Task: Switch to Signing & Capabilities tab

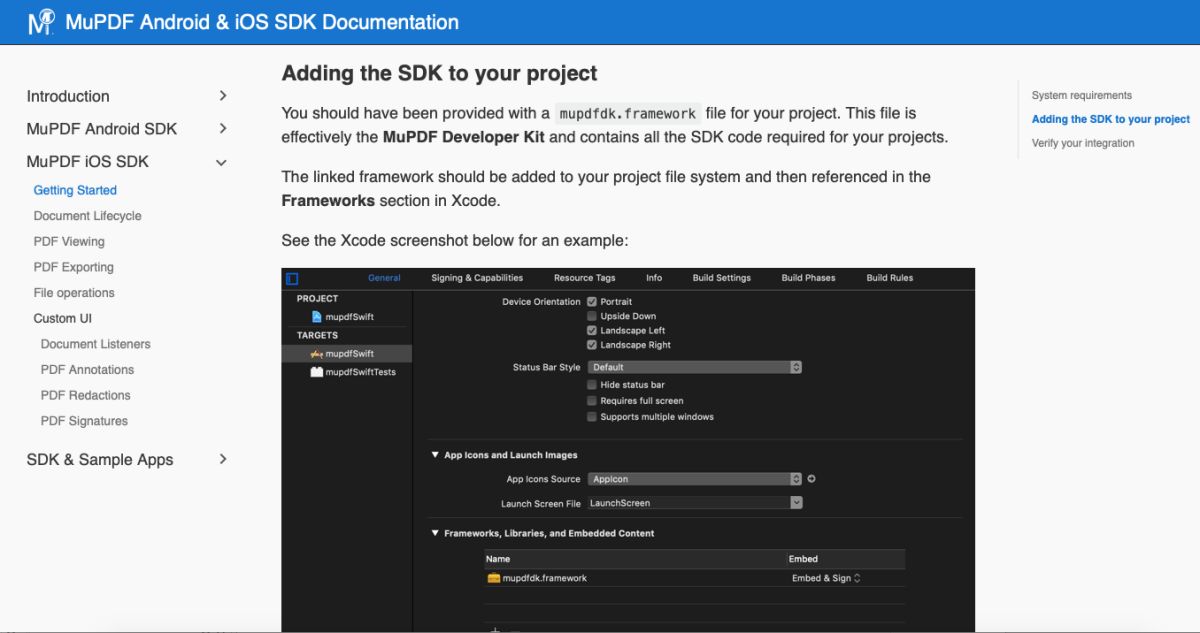Action: tap(477, 278)
